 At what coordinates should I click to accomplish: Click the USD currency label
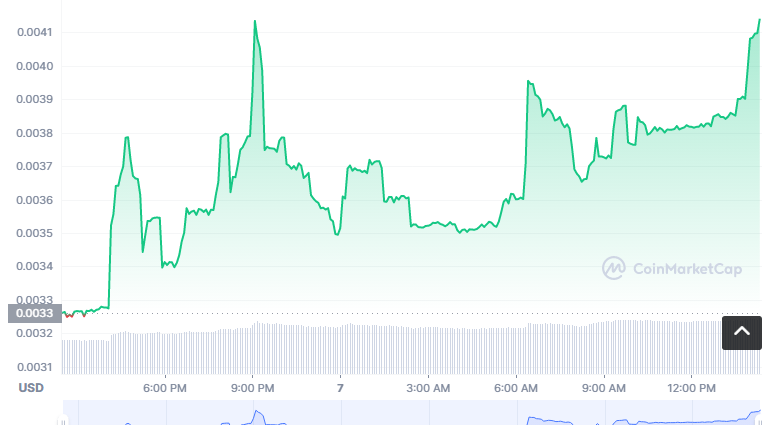click(x=31, y=387)
